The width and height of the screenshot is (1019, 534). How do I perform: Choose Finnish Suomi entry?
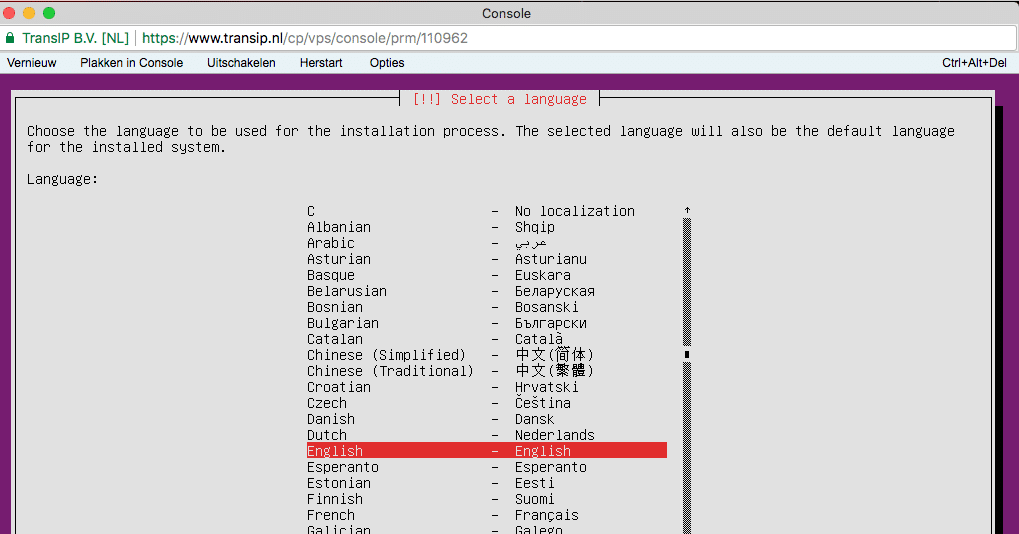click(487, 499)
